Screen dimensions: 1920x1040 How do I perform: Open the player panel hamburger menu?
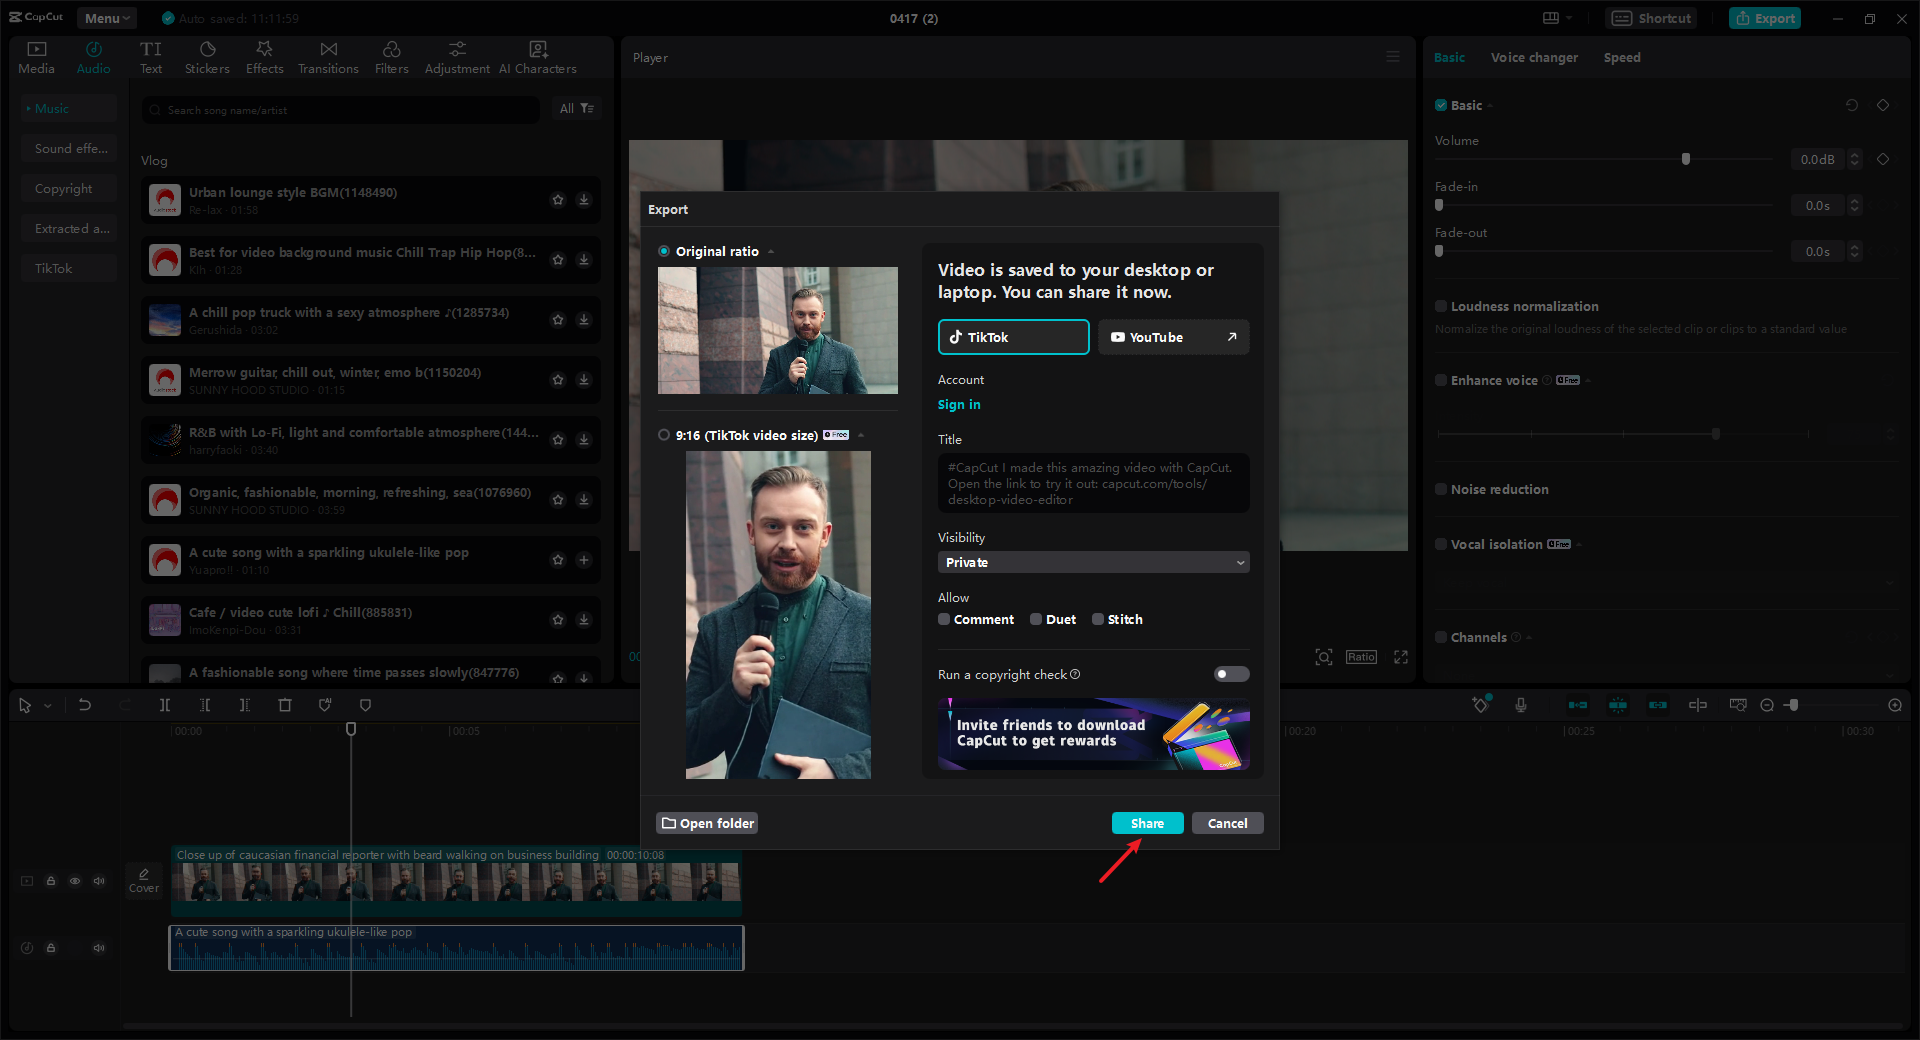point(1393,57)
